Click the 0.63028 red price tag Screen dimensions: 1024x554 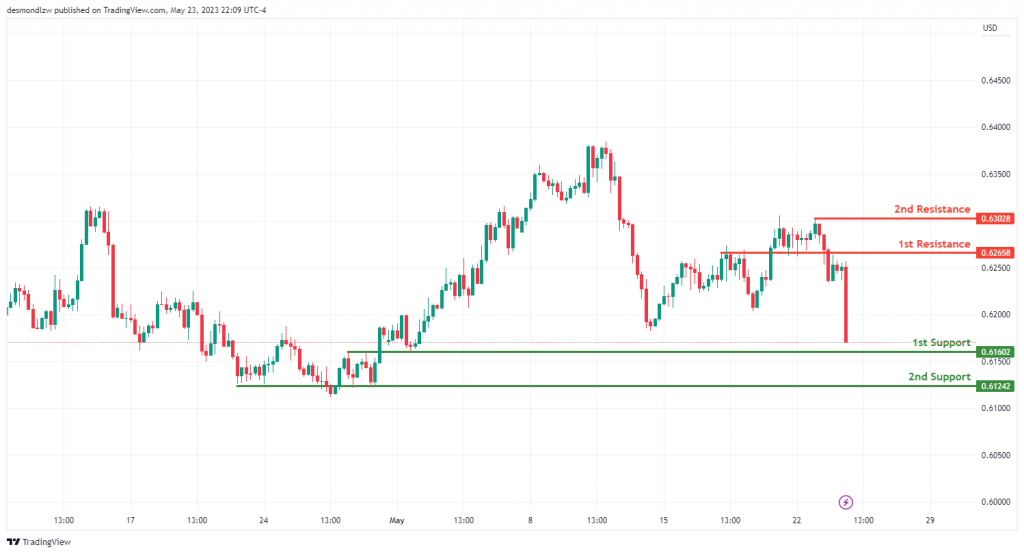pyautogui.click(x=995, y=218)
